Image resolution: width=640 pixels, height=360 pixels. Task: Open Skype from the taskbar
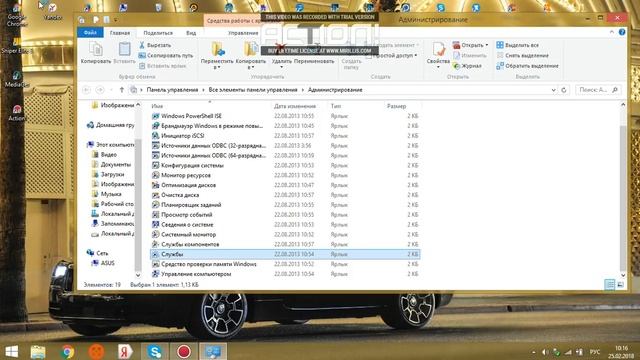[x=154, y=351]
